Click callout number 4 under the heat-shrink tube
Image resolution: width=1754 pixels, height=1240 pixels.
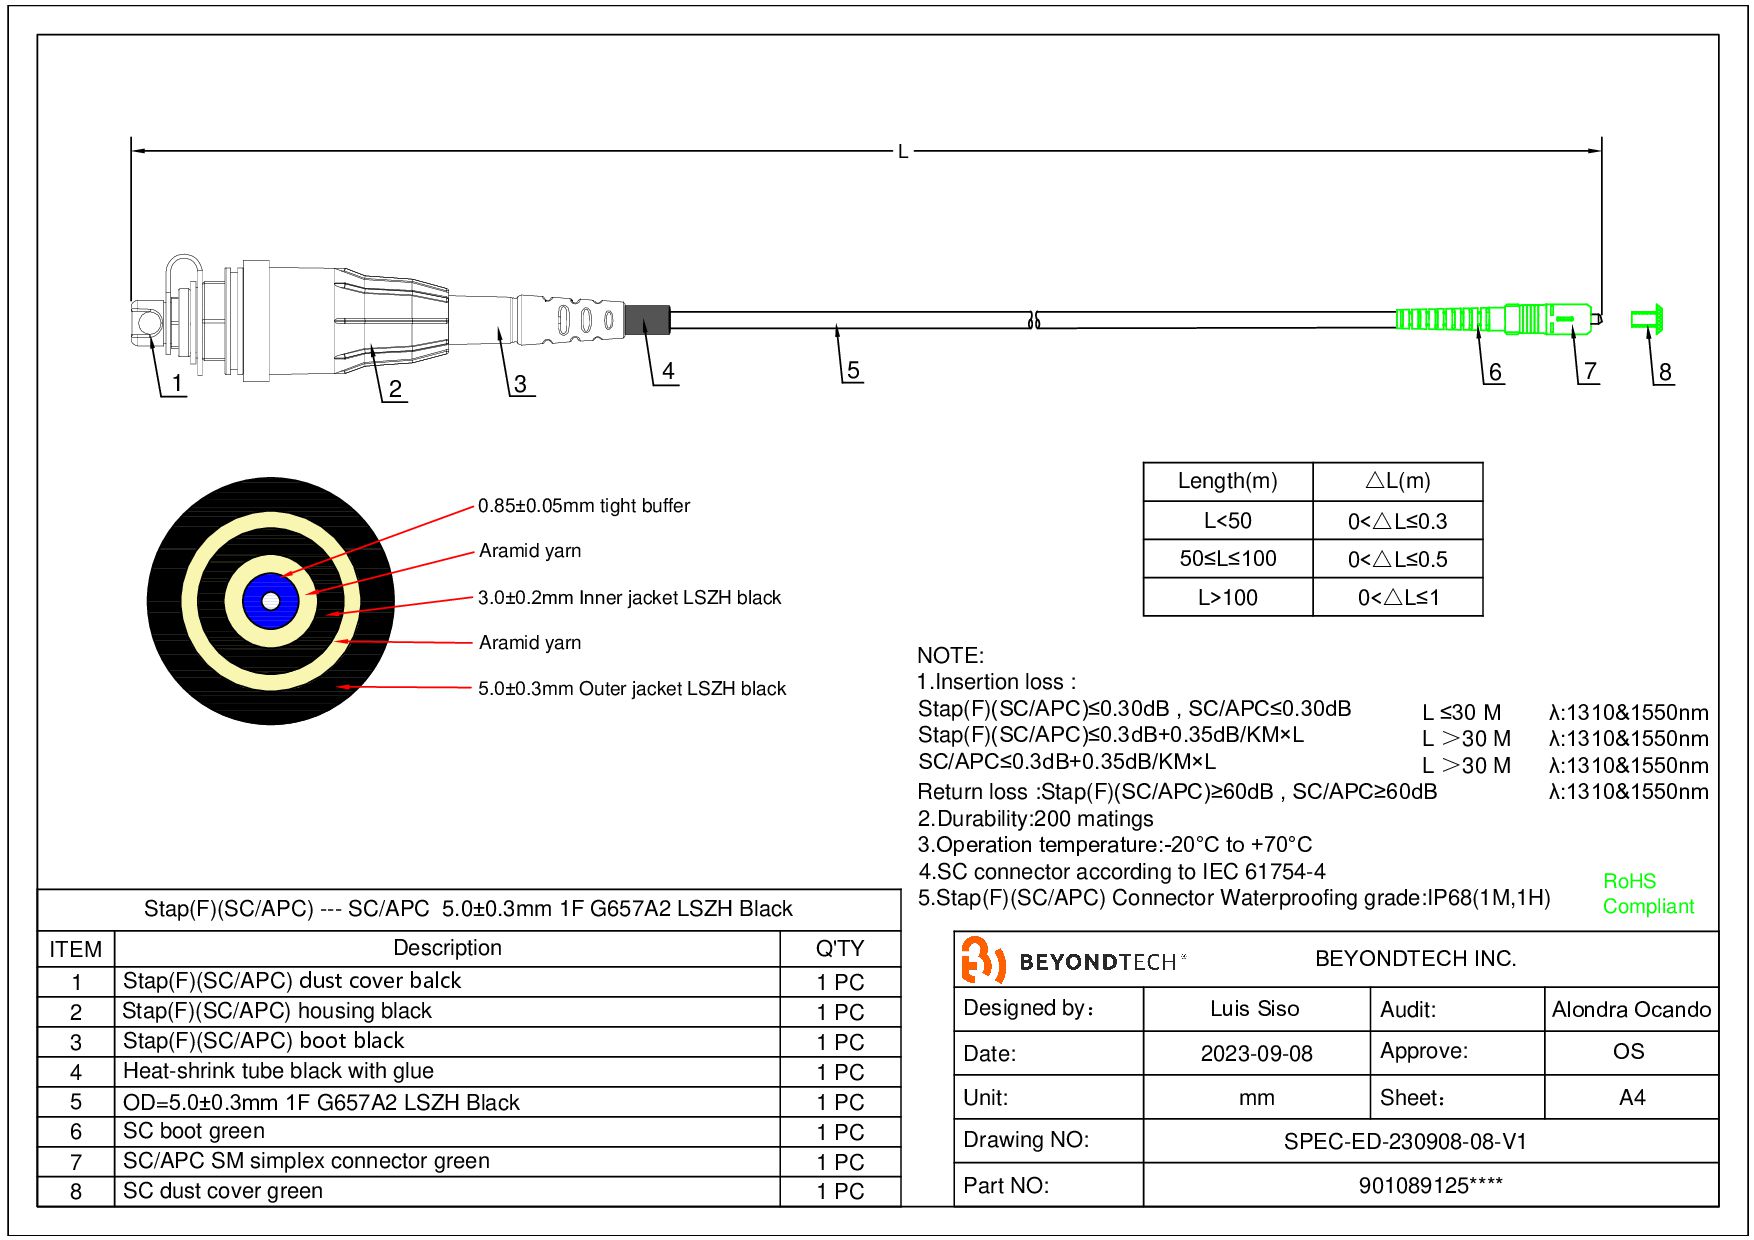point(668,371)
